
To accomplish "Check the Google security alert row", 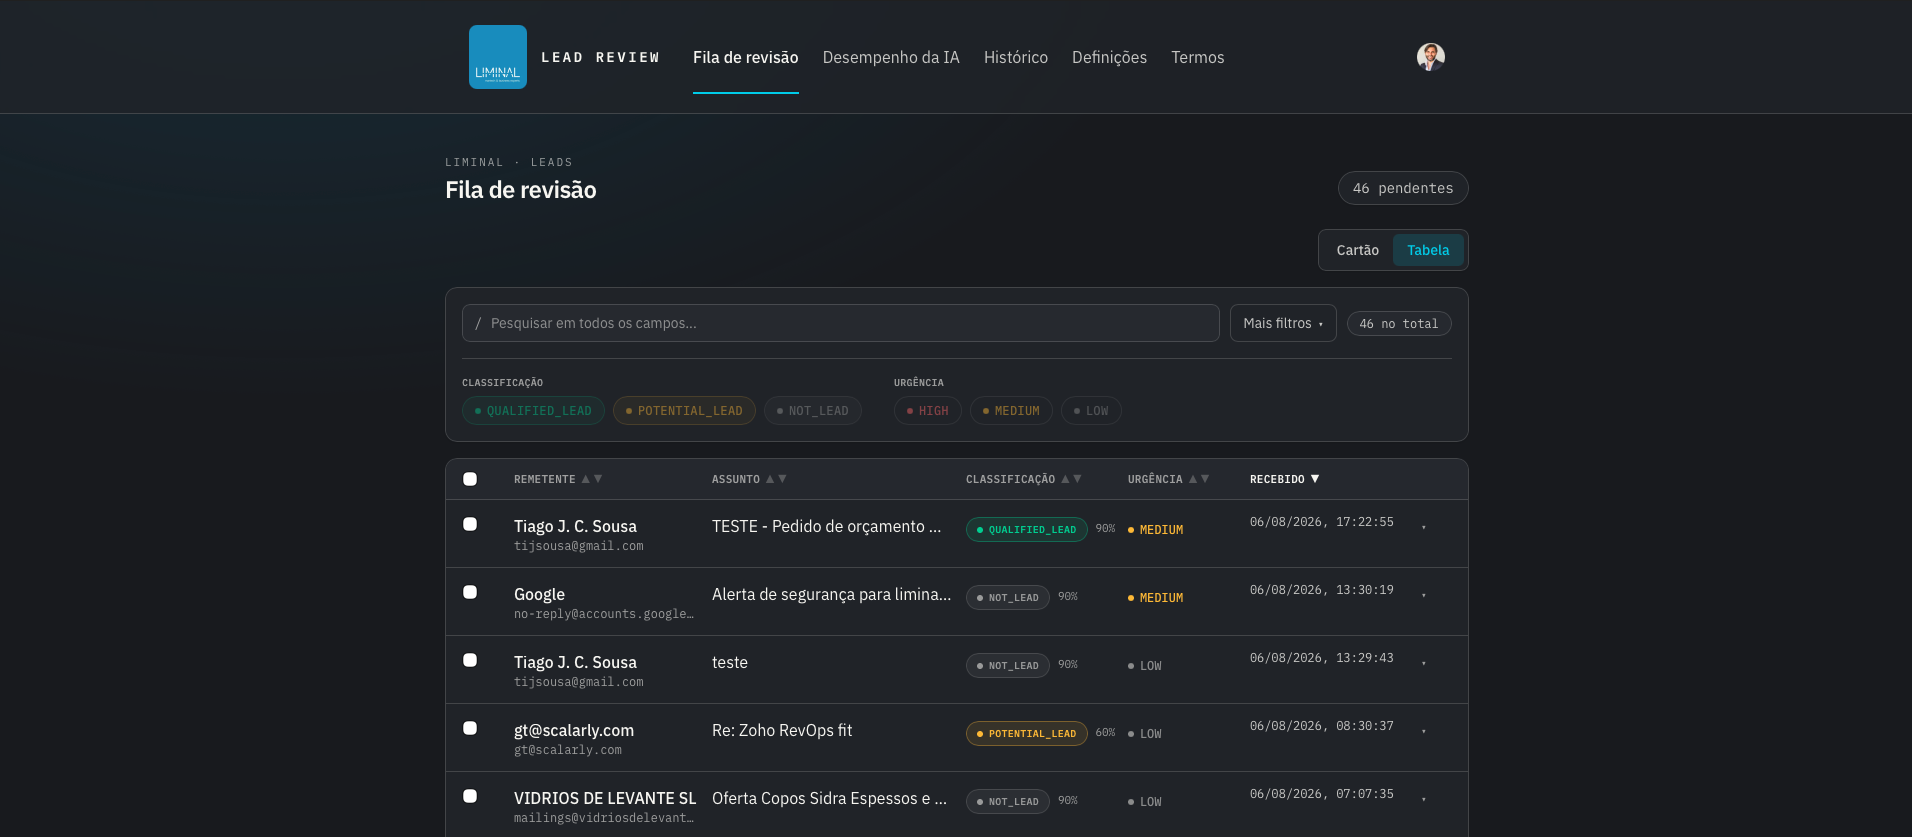I will click(x=470, y=592).
